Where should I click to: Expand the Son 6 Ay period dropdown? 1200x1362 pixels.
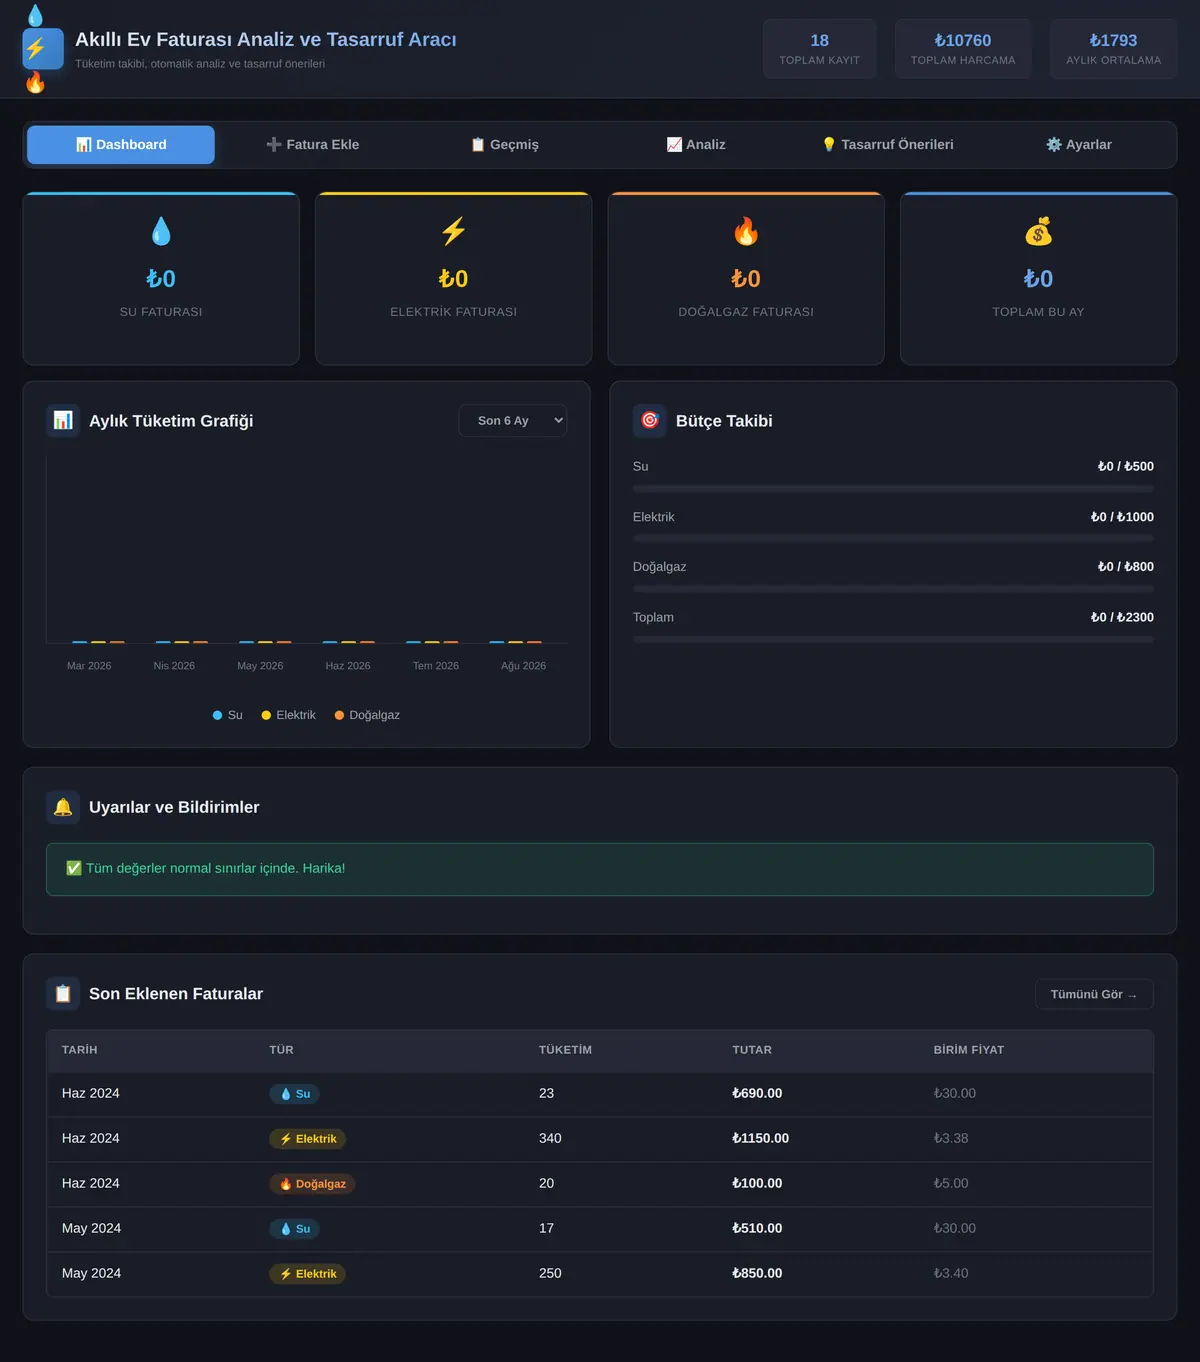coord(513,421)
